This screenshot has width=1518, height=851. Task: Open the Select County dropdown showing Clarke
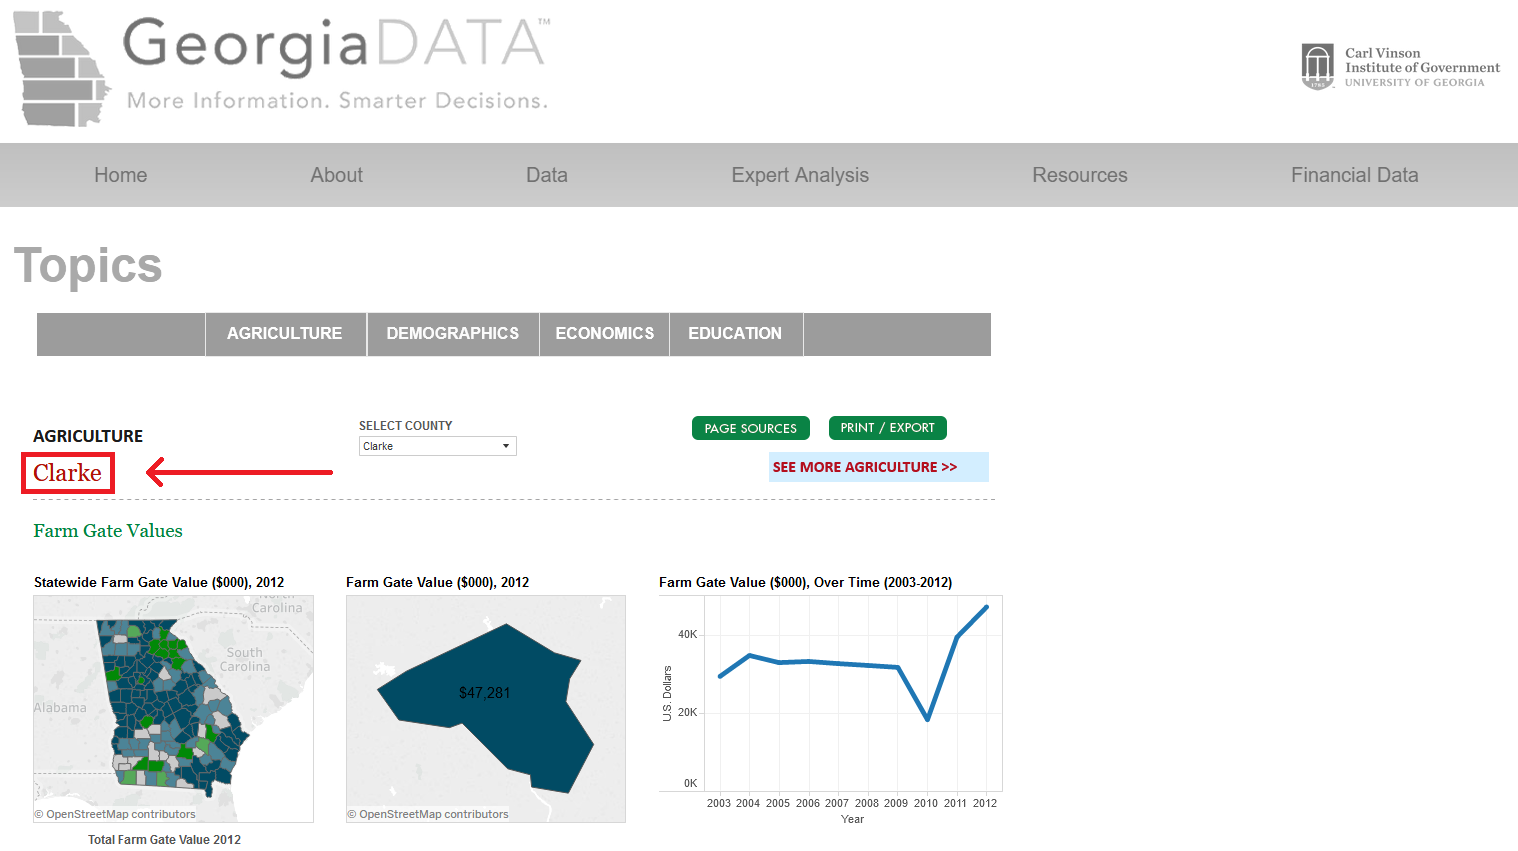(438, 446)
